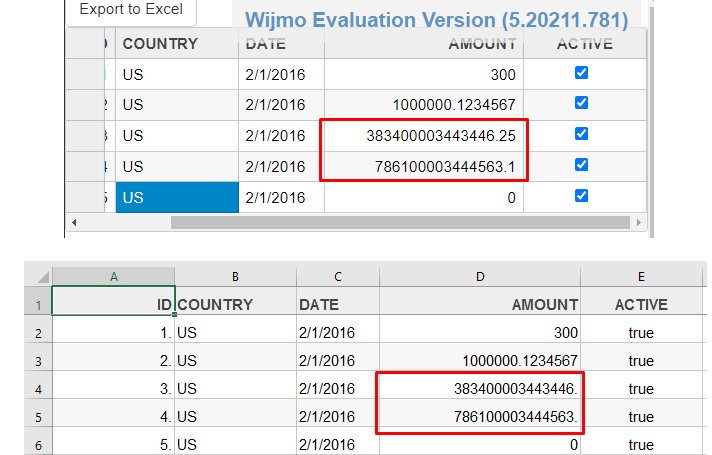Toggle Active checkbox in amount 300 row

(x=581, y=73)
